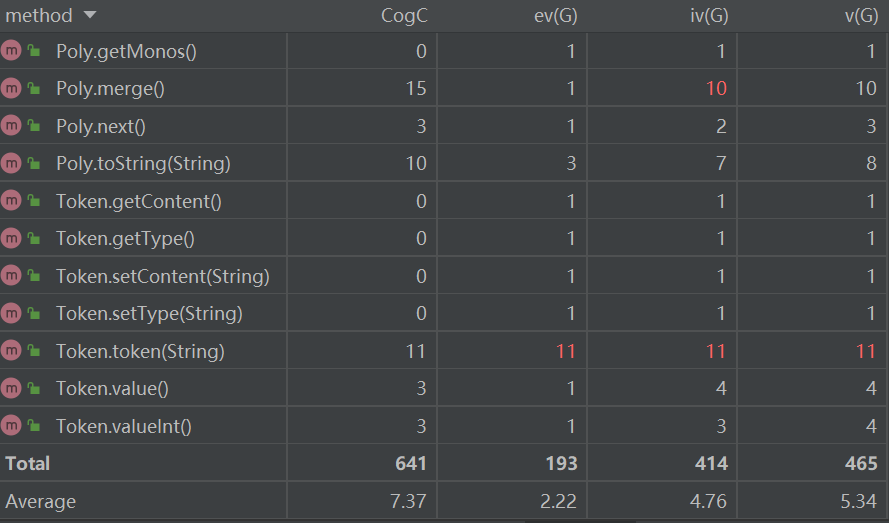
Task: Click the green lock icon beside Token.getContent()
Action: tap(34, 201)
